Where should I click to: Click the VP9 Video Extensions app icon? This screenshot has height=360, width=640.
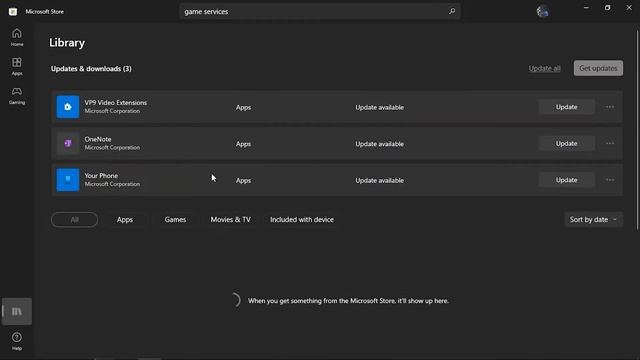(68, 107)
